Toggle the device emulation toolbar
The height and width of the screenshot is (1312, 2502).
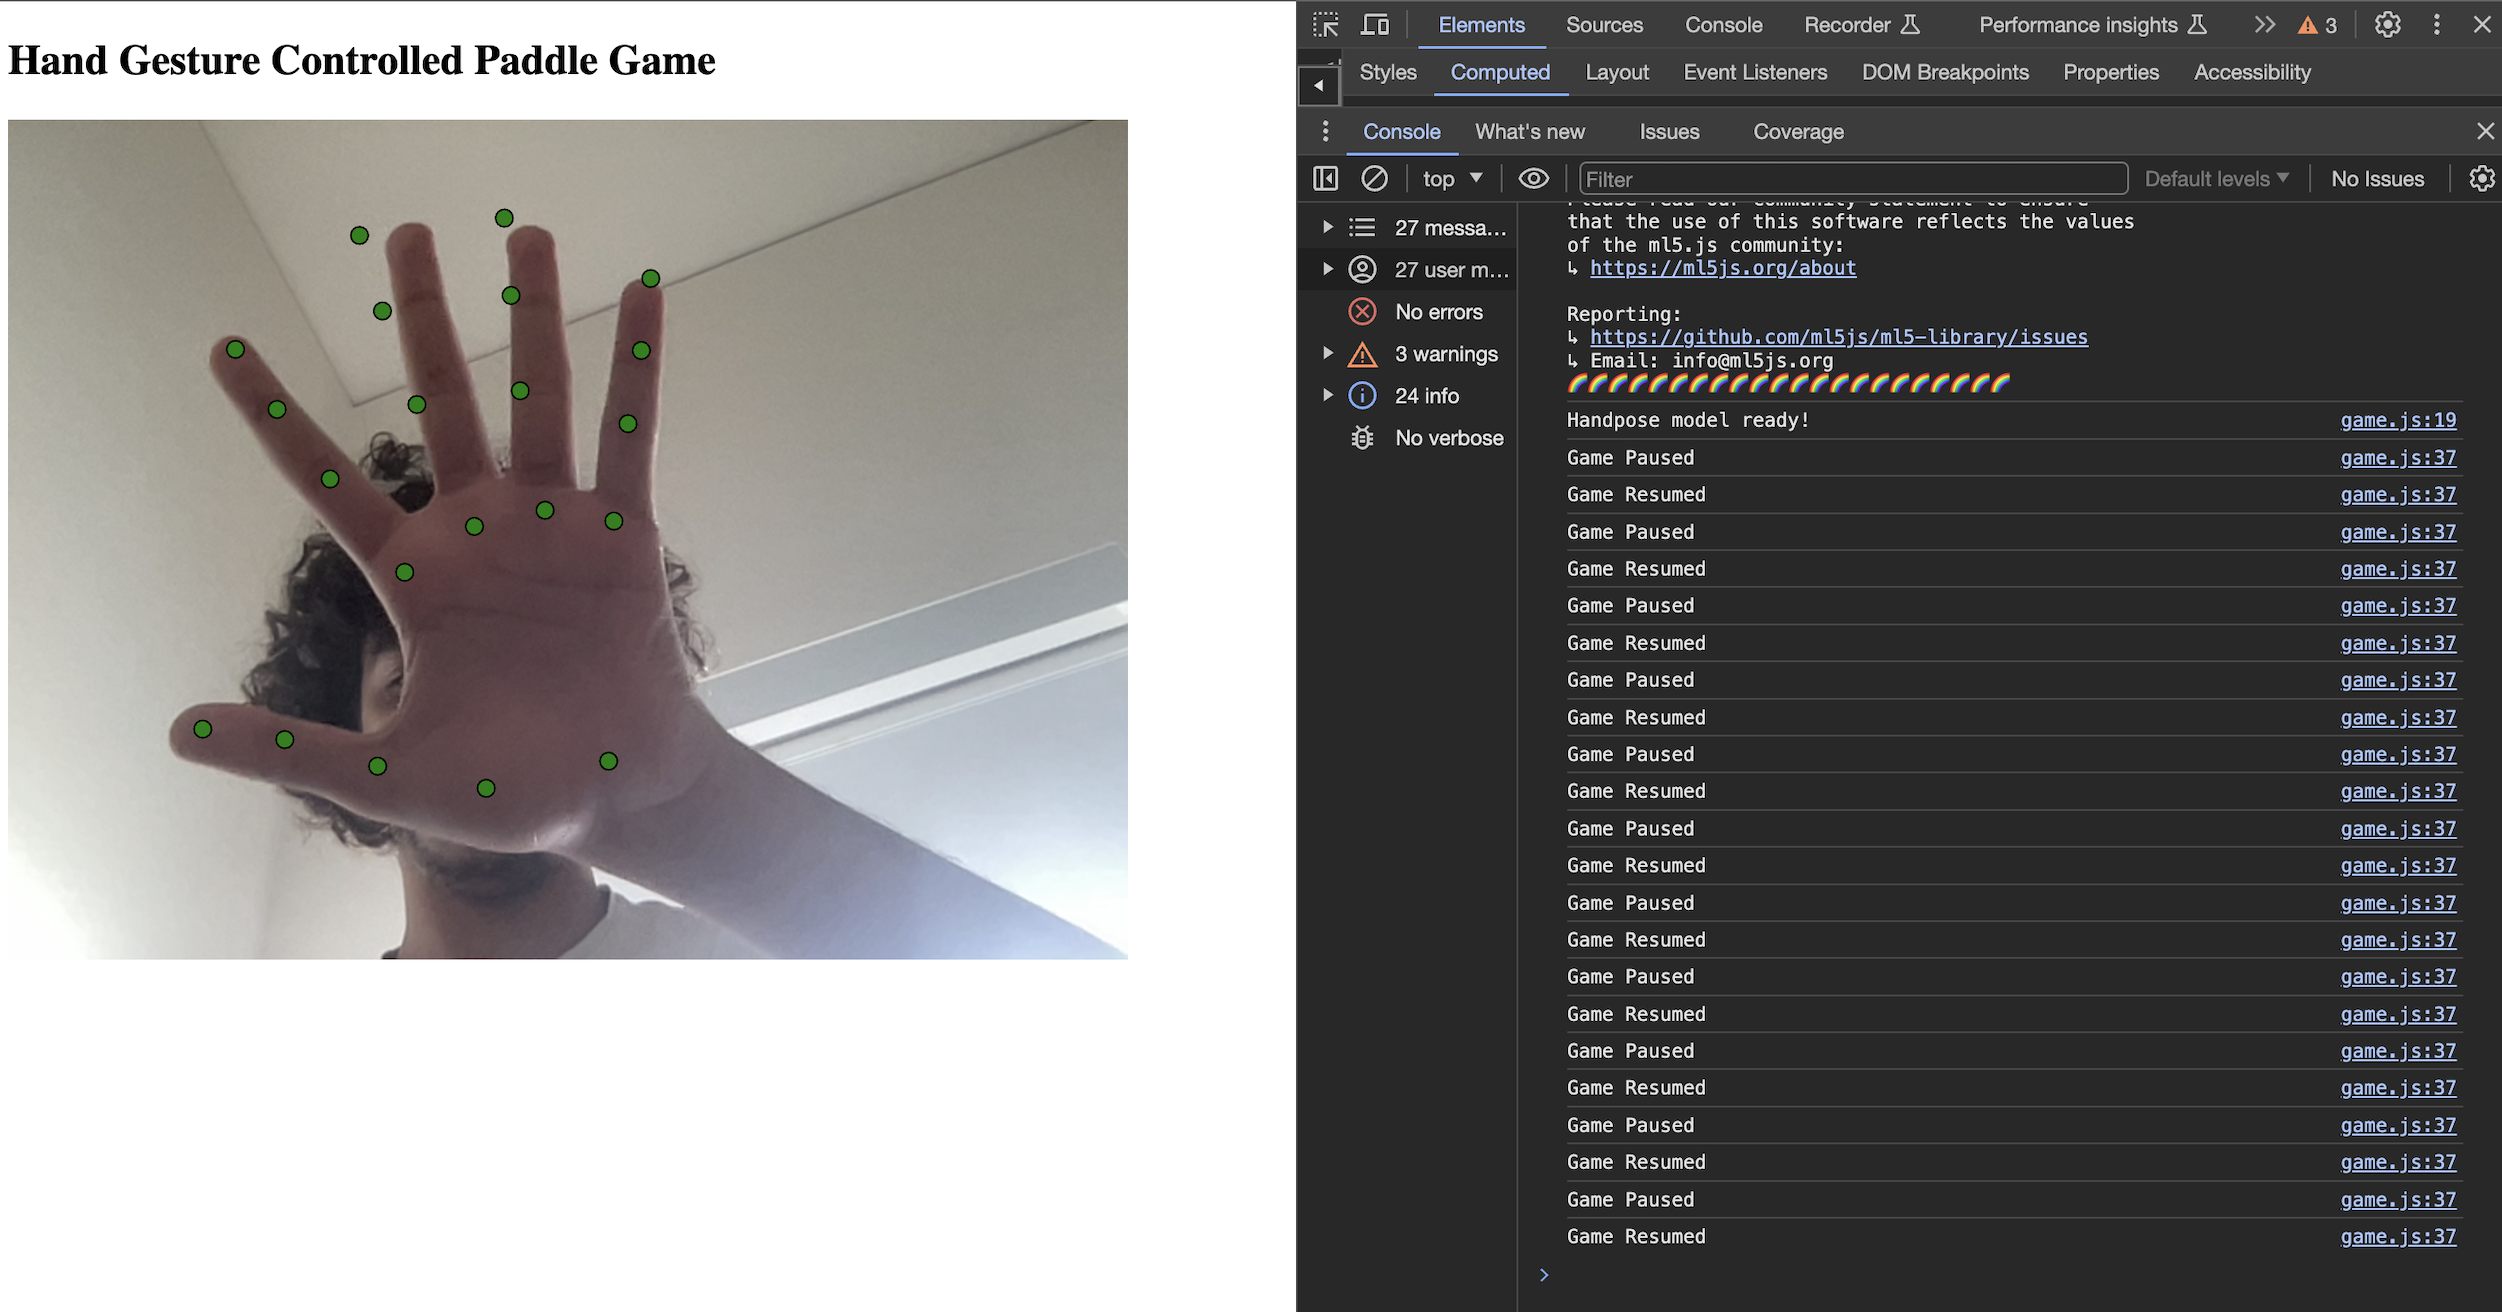1376,24
